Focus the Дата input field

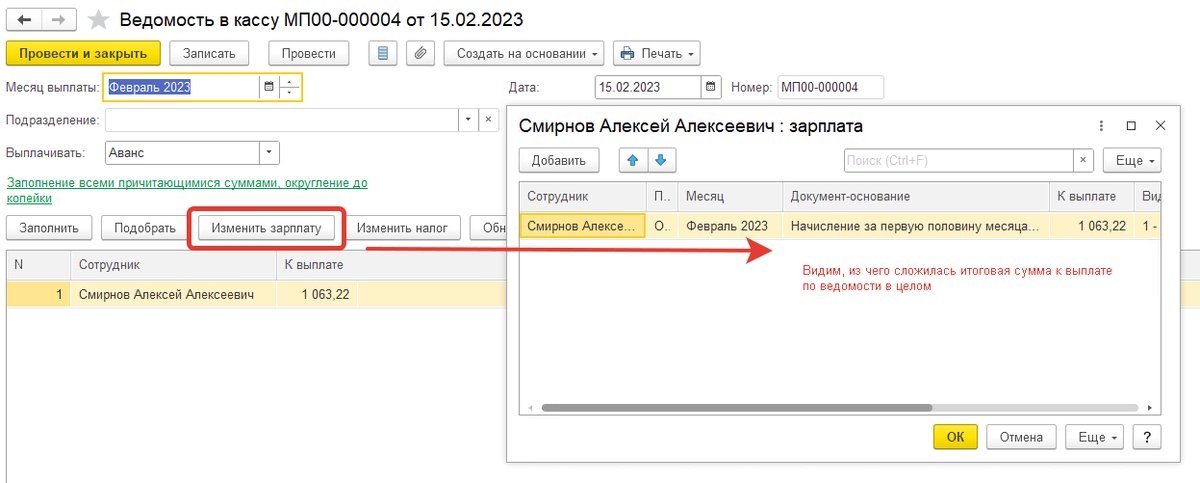point(647,87)
